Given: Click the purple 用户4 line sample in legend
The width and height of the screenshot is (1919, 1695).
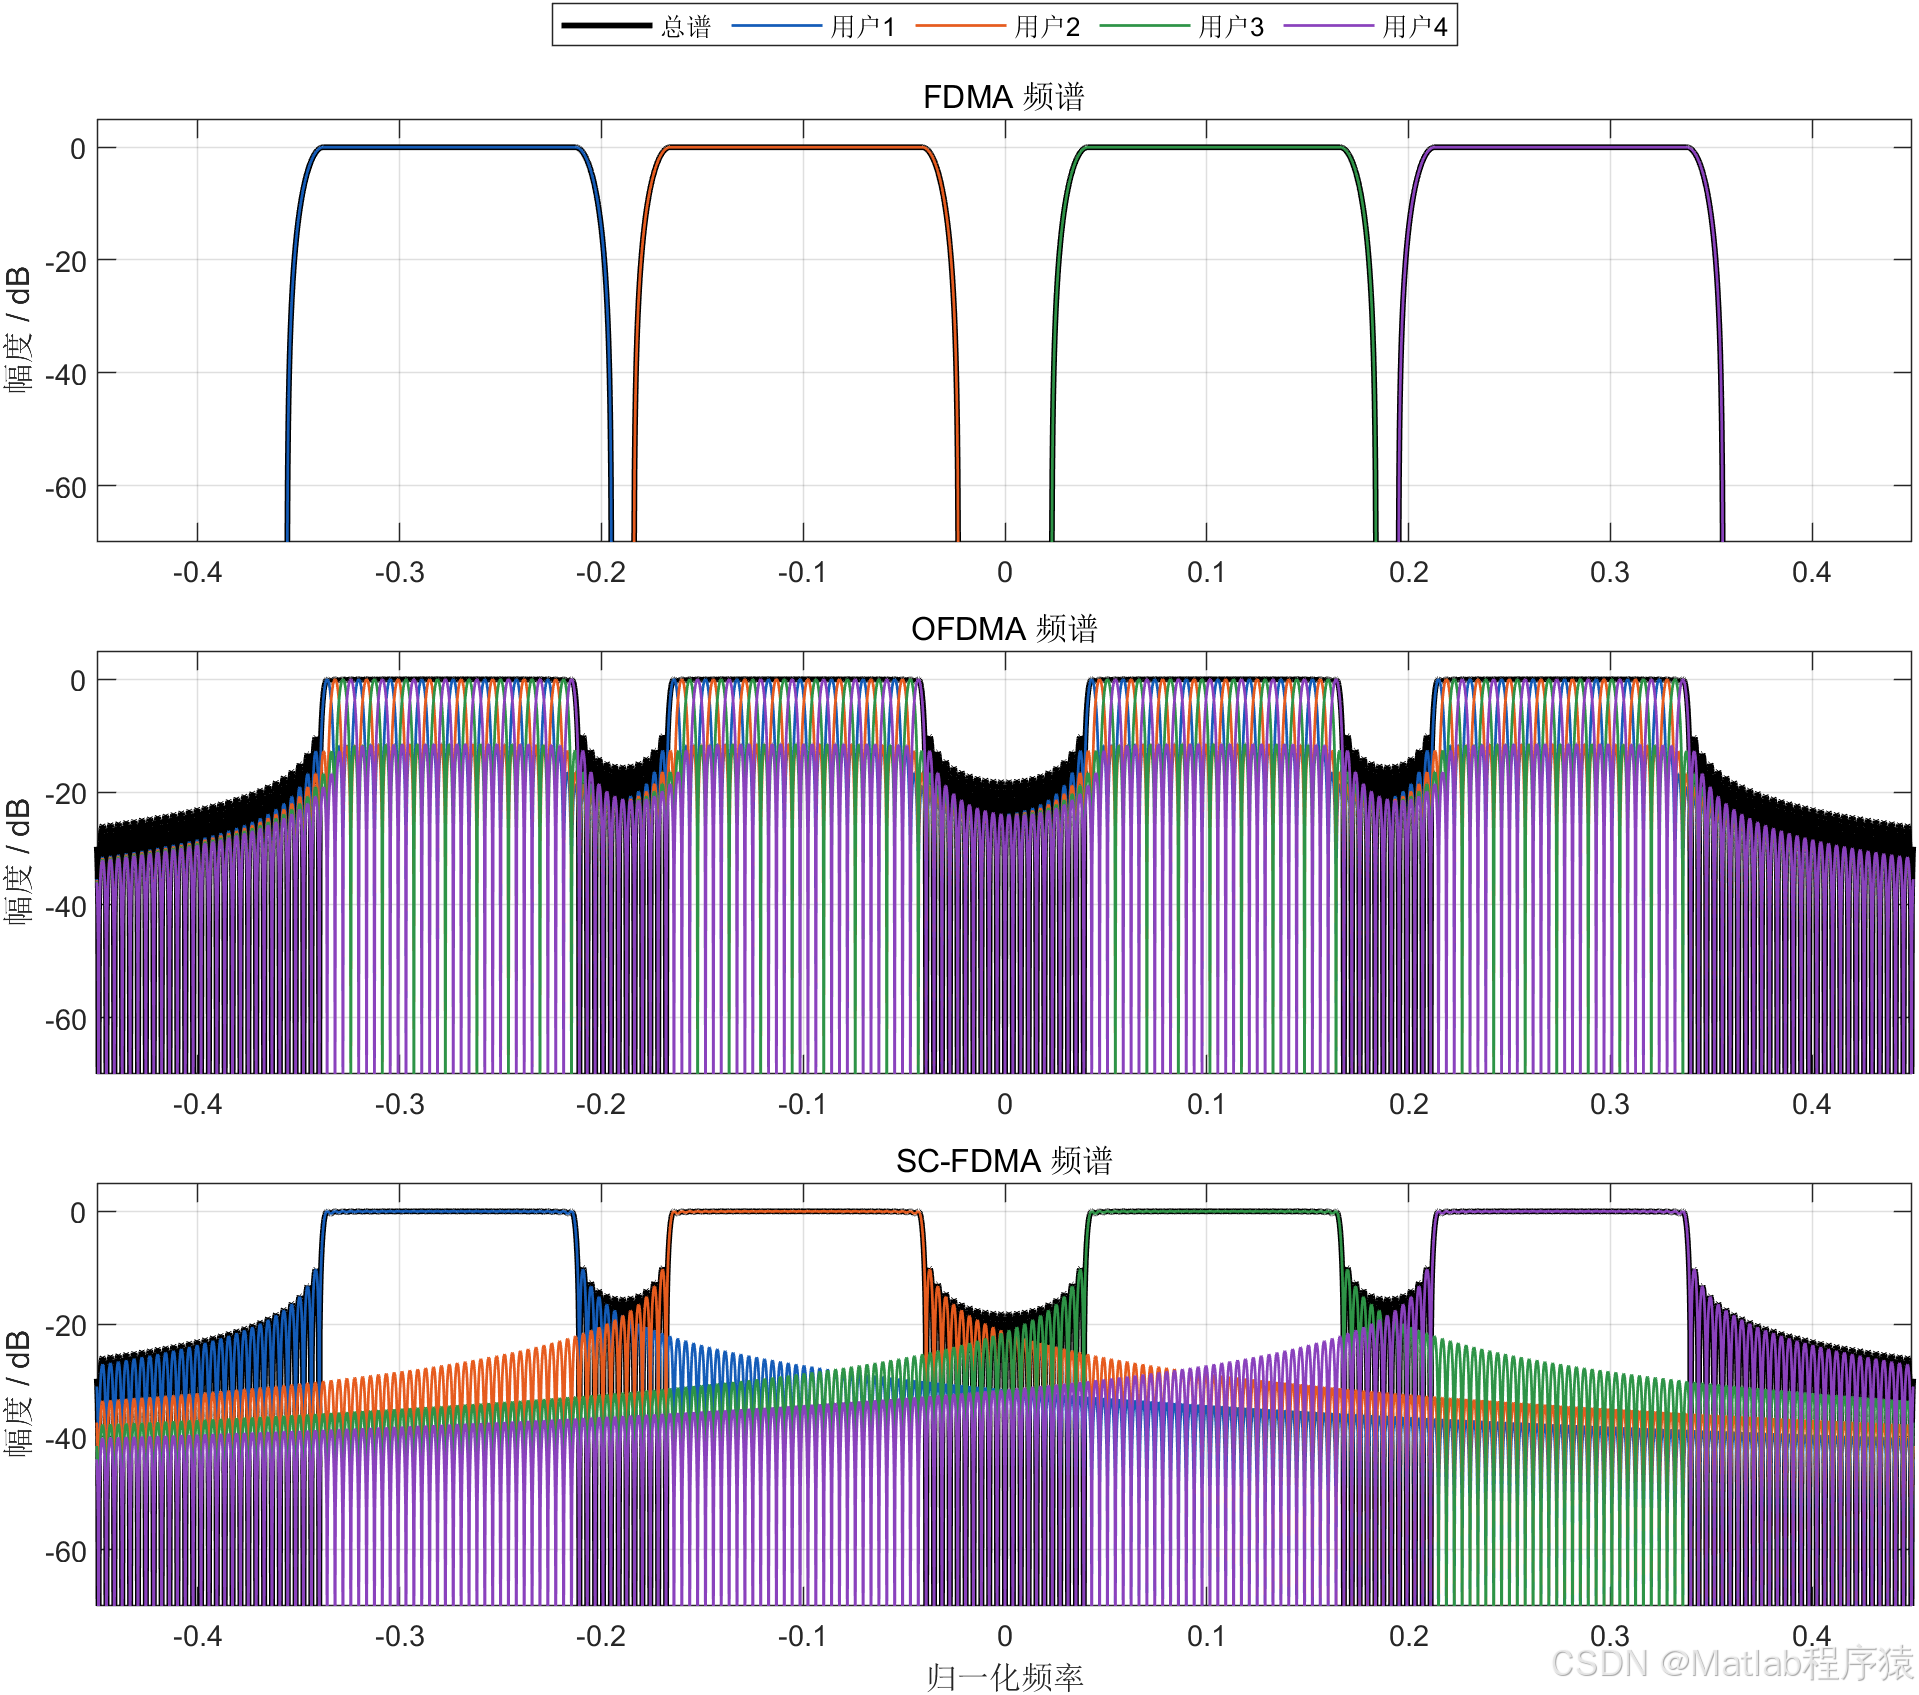Looking at the screenshot, I should click(x=1328, y=26).
